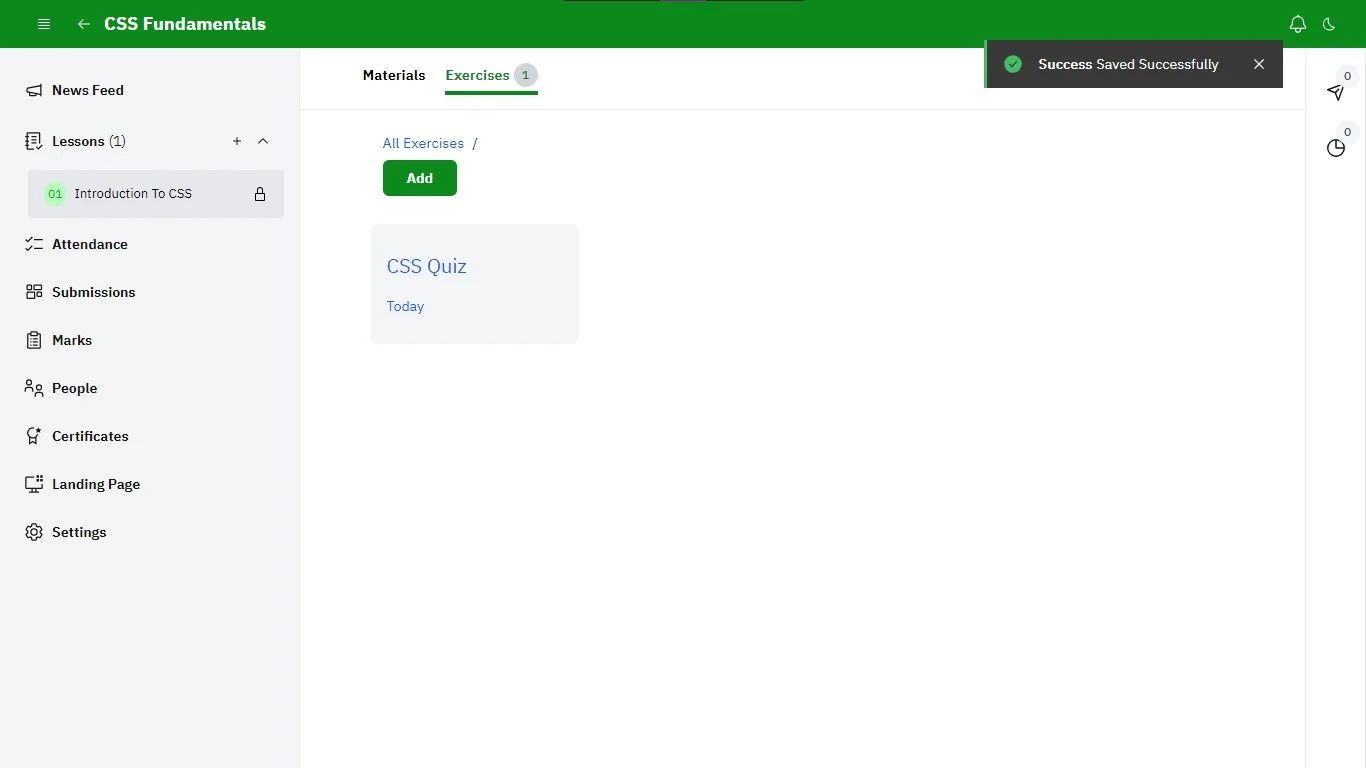Follow the All Exercises breadcrumb link
The height and width of the screenshot is (768, 1366).
[423, 143]
